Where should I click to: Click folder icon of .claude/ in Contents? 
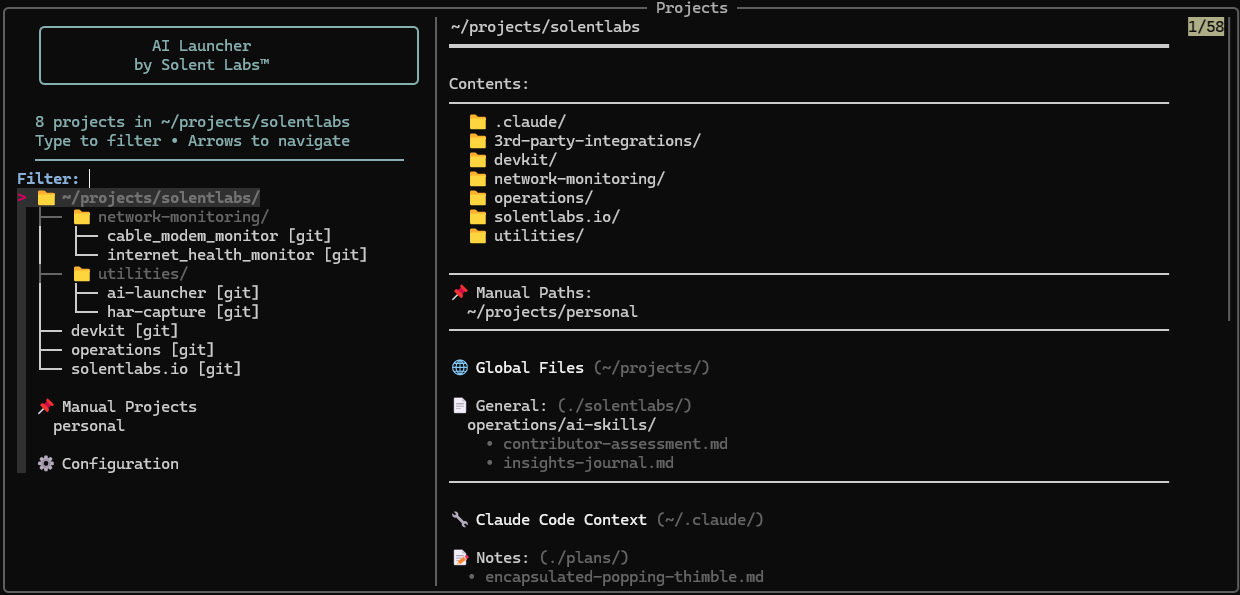478,122
